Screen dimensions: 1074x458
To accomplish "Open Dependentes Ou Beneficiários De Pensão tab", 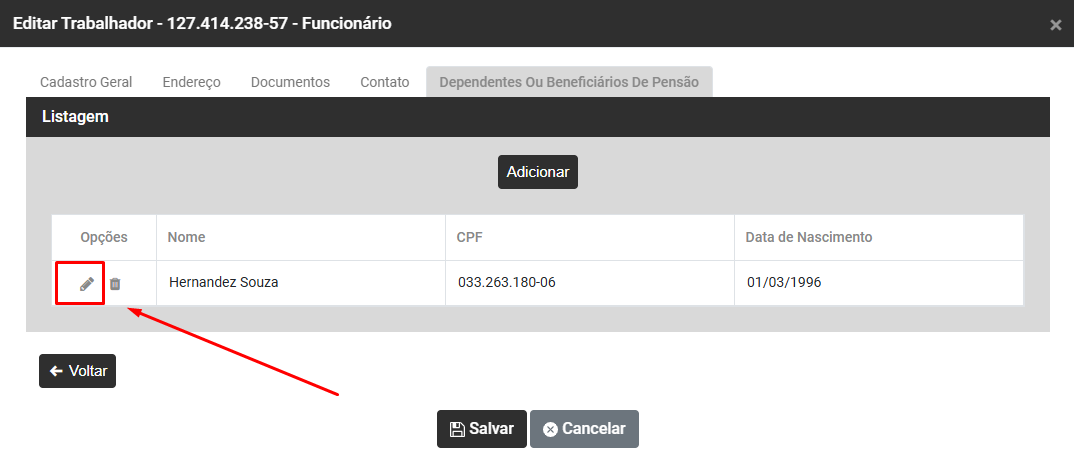I will [569, 82].
